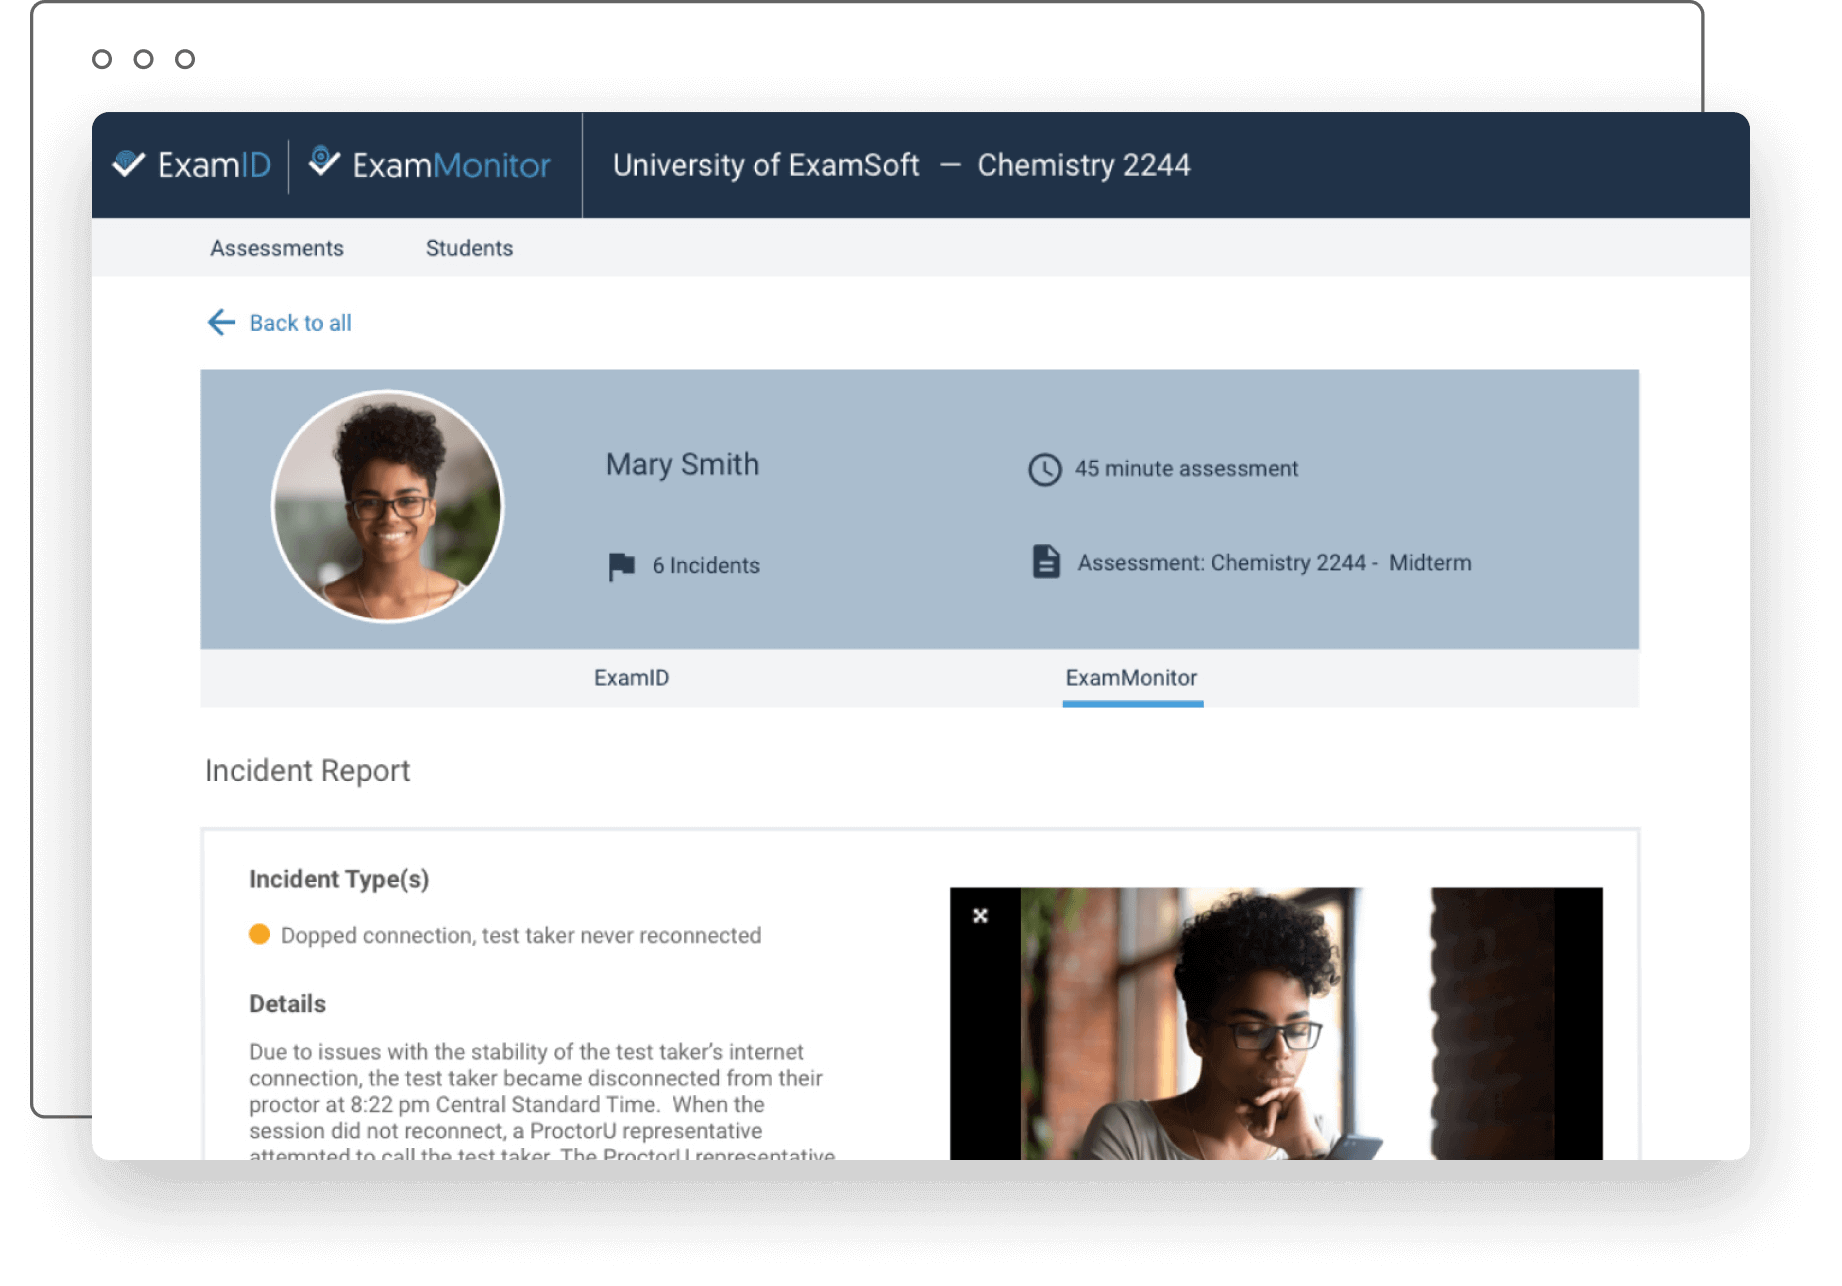Click the middle circle in background window
The width and height of the screenshot is (1842, 1286).
tap(144, 59)
